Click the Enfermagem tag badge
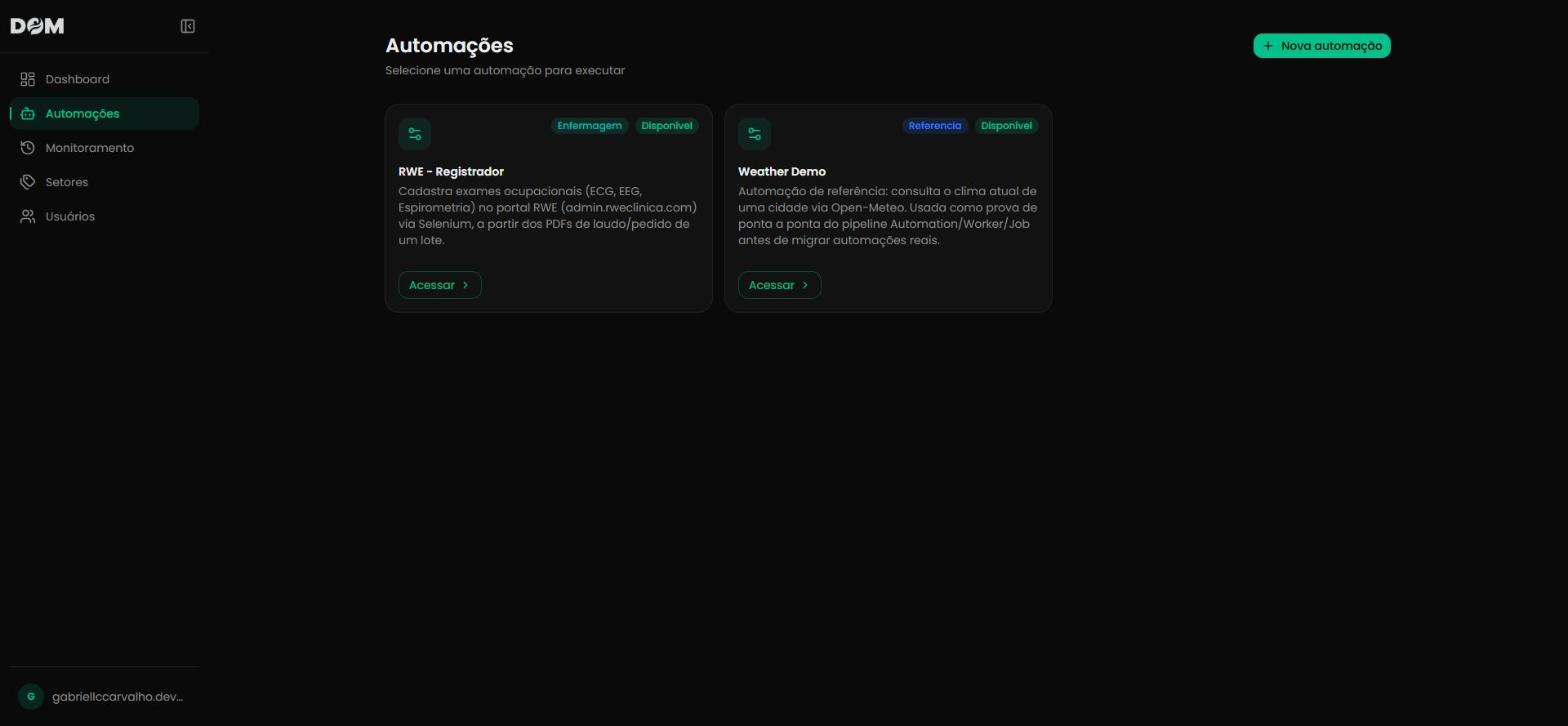Screen dimensions: 1568x726 (x=589, y=126)
